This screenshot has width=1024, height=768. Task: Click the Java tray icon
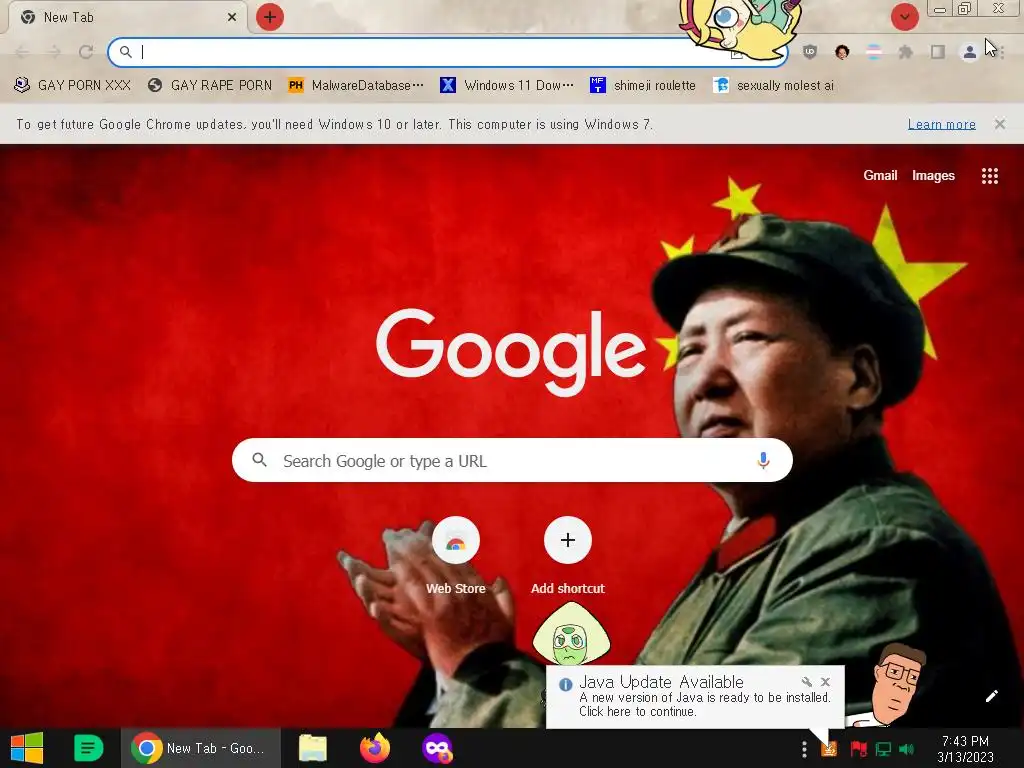(x=829, y=749)
